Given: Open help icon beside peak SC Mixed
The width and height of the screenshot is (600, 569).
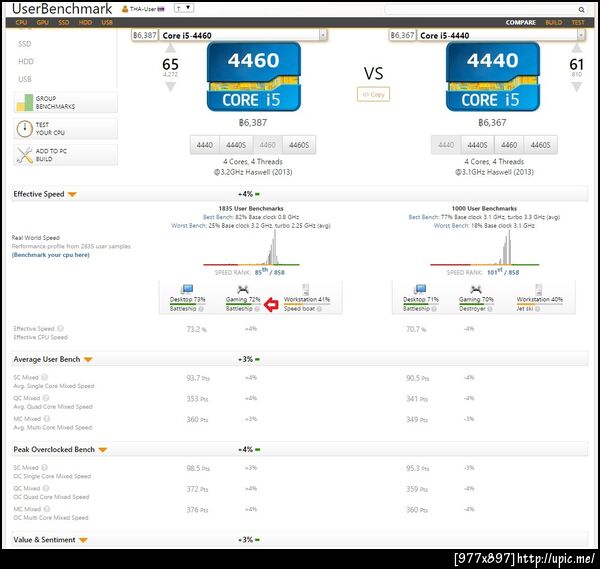Looking at the screenshot, I should [x=45, y=468].
